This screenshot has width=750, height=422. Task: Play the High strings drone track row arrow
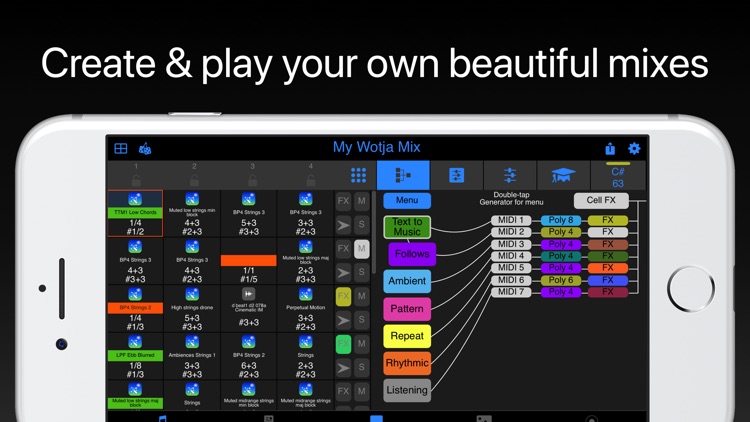click(x=343, y=320)
